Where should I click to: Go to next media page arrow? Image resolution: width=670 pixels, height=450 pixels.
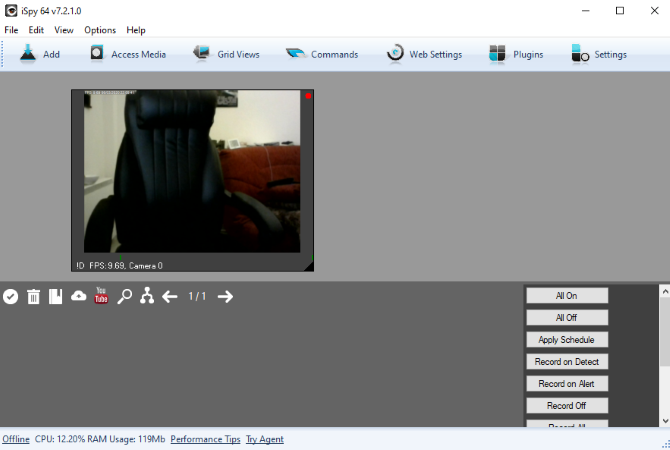(225, 297)
